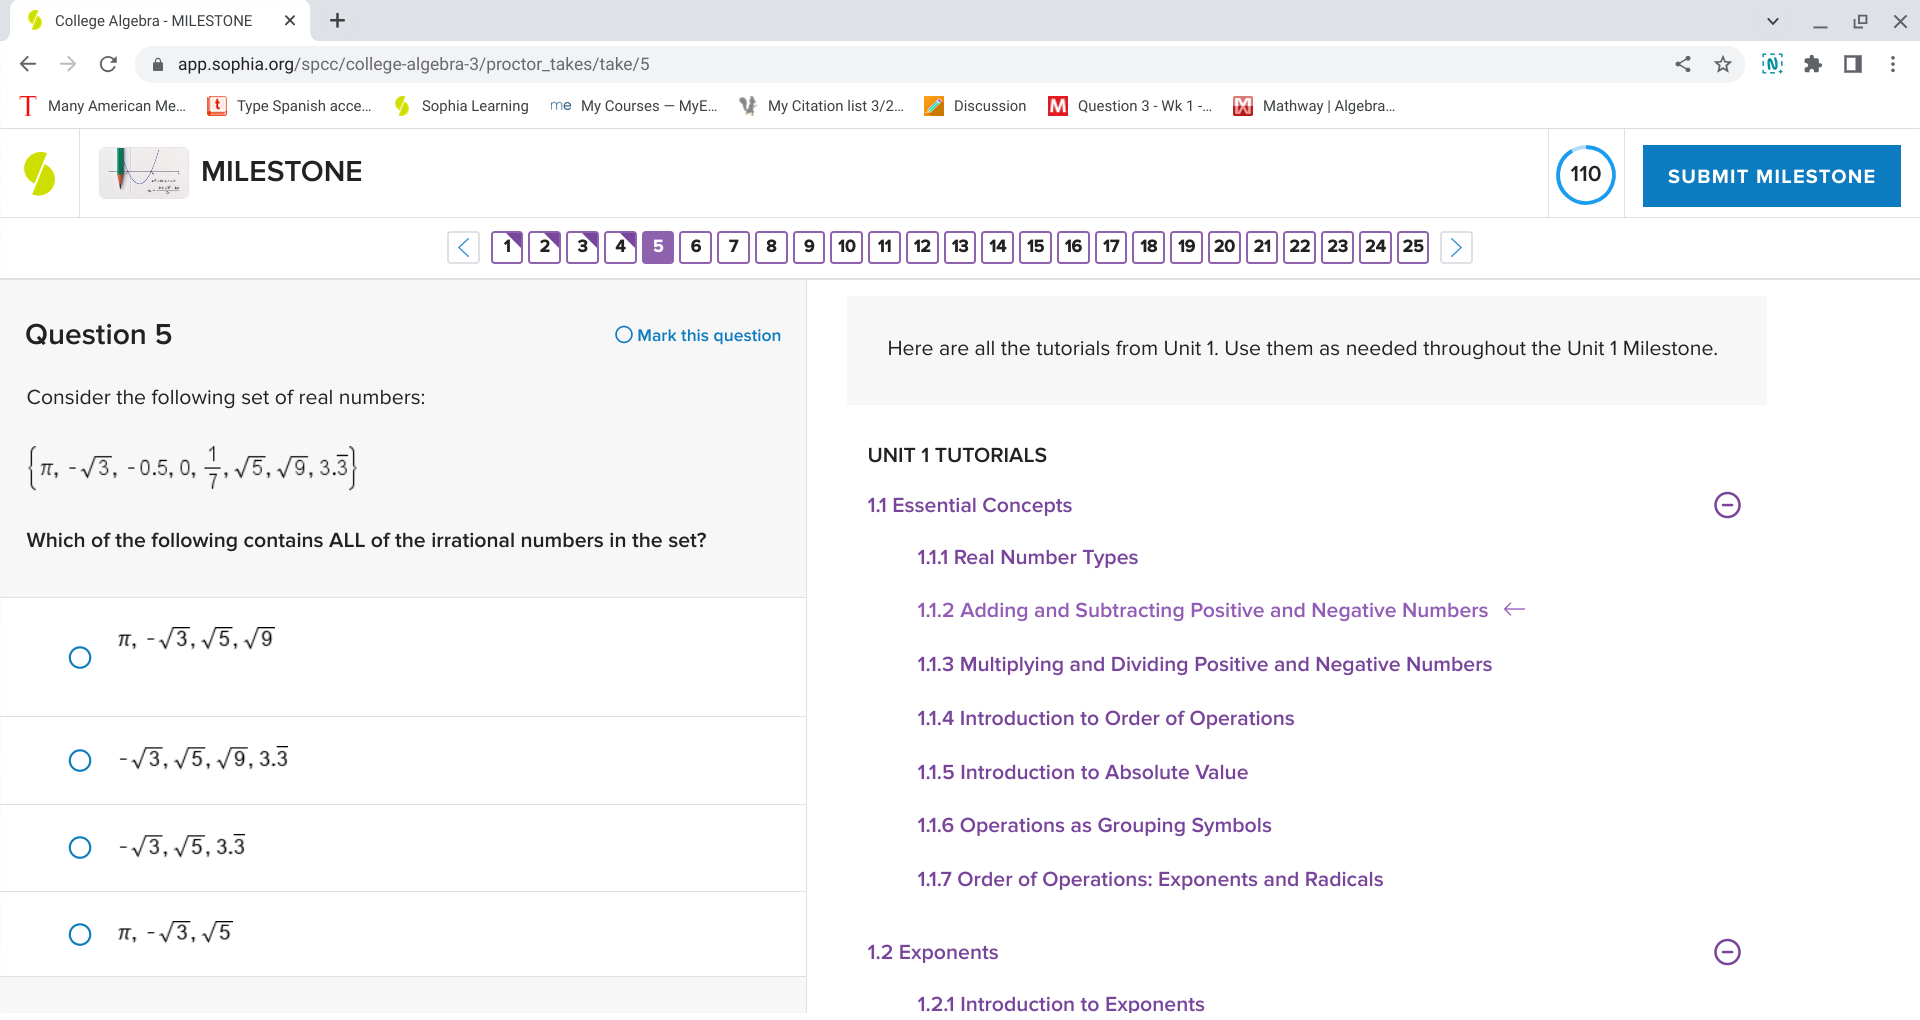The height and width of the screenshot is (1020, 1920).
Task: Open My Citation list bookmark
Action: click(x=821, y=106)
